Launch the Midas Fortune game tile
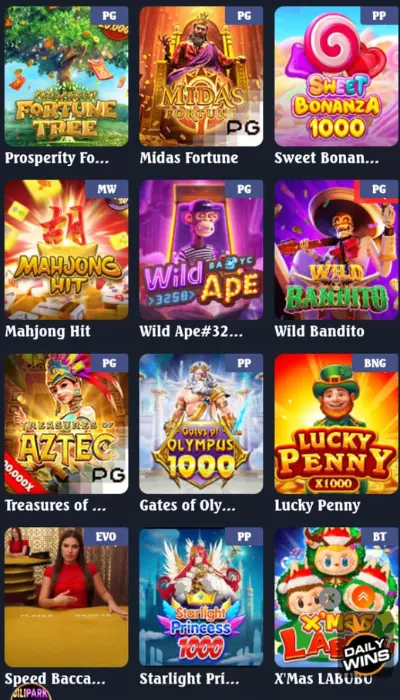This screenshot has height=700, width=400. [x=201, y=76]
